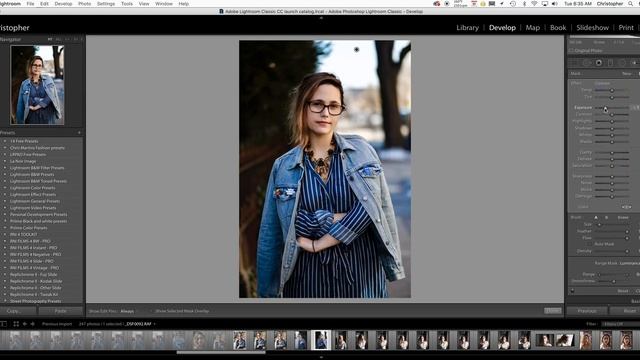Click the Done button below photo

[553, 311]
